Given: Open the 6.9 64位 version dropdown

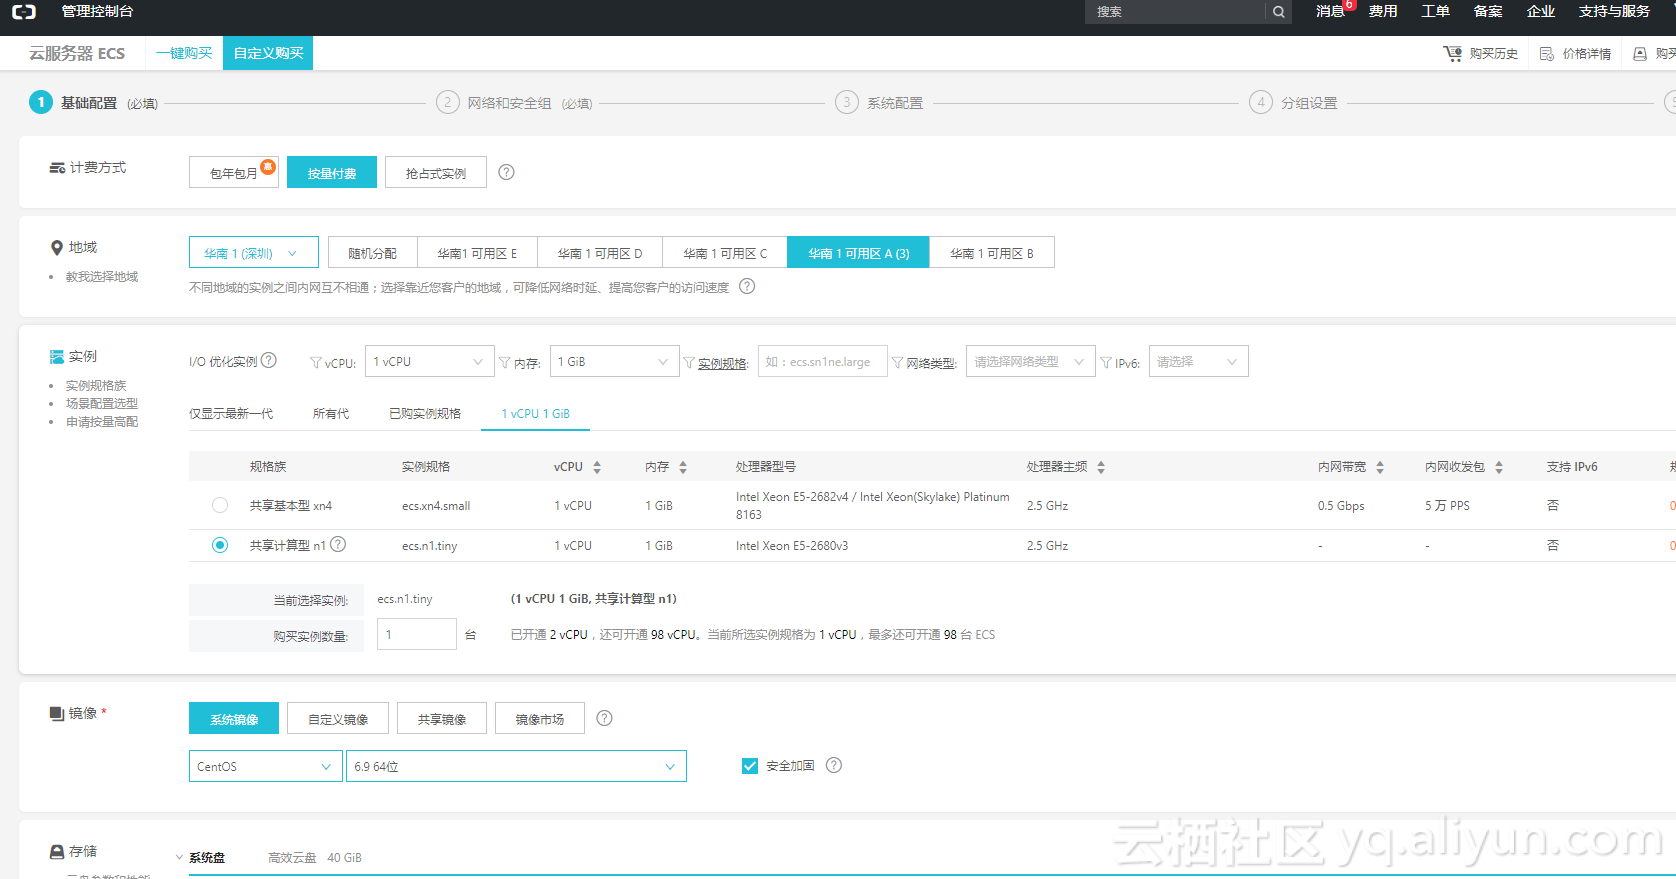Looking at the screenshot, I should (x=516, y=766).
